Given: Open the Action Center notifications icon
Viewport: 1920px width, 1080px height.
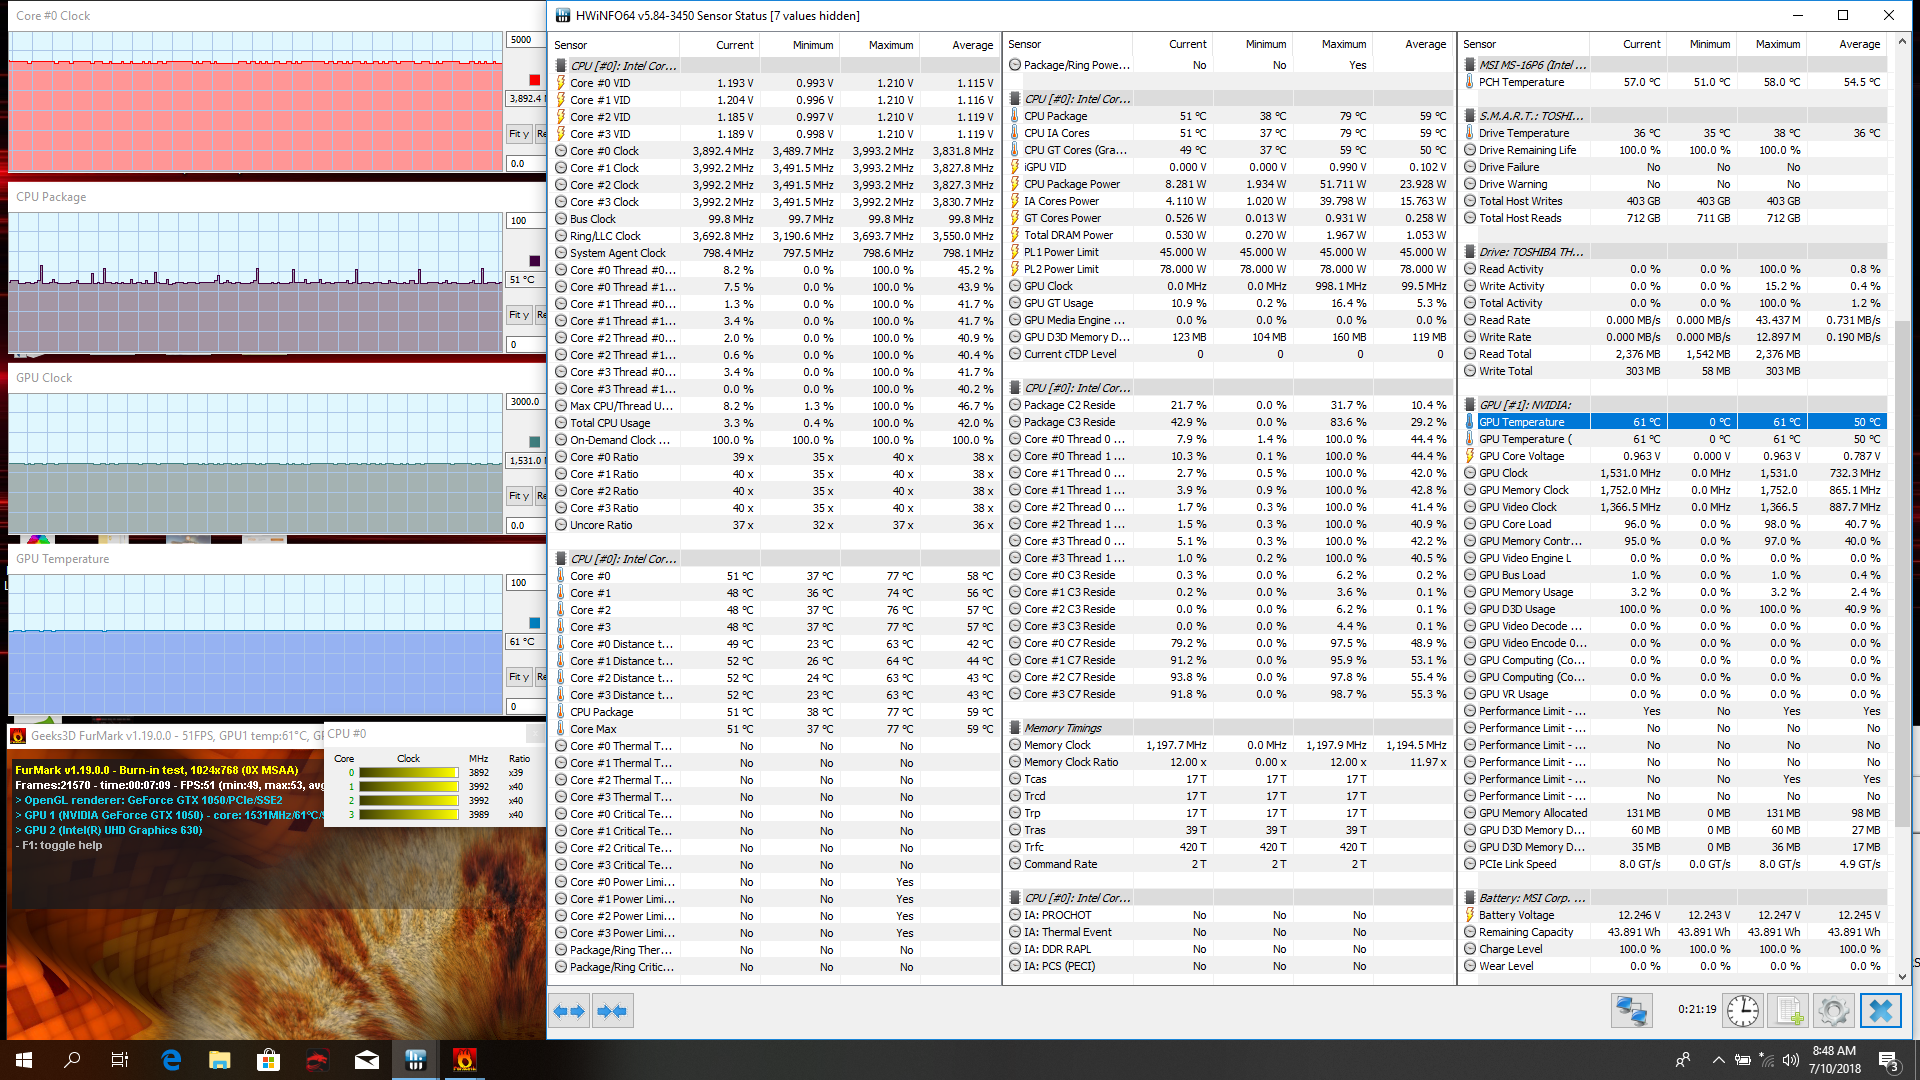Looking at the screenshot, I should [1889, 1060].
